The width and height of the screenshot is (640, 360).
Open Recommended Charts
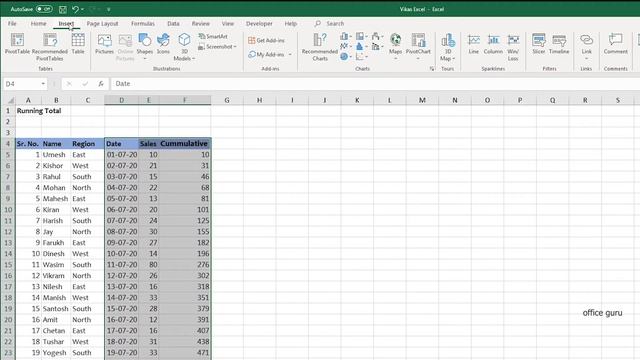point(320,47)
